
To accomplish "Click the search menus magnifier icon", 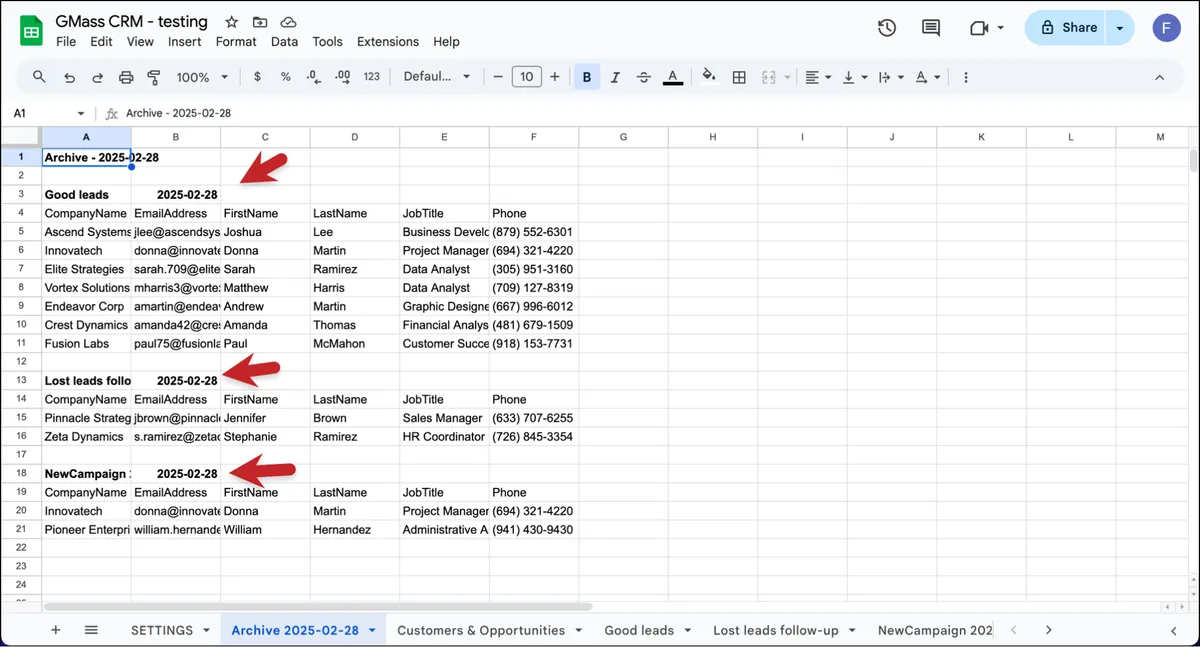I will pos(40,77).
